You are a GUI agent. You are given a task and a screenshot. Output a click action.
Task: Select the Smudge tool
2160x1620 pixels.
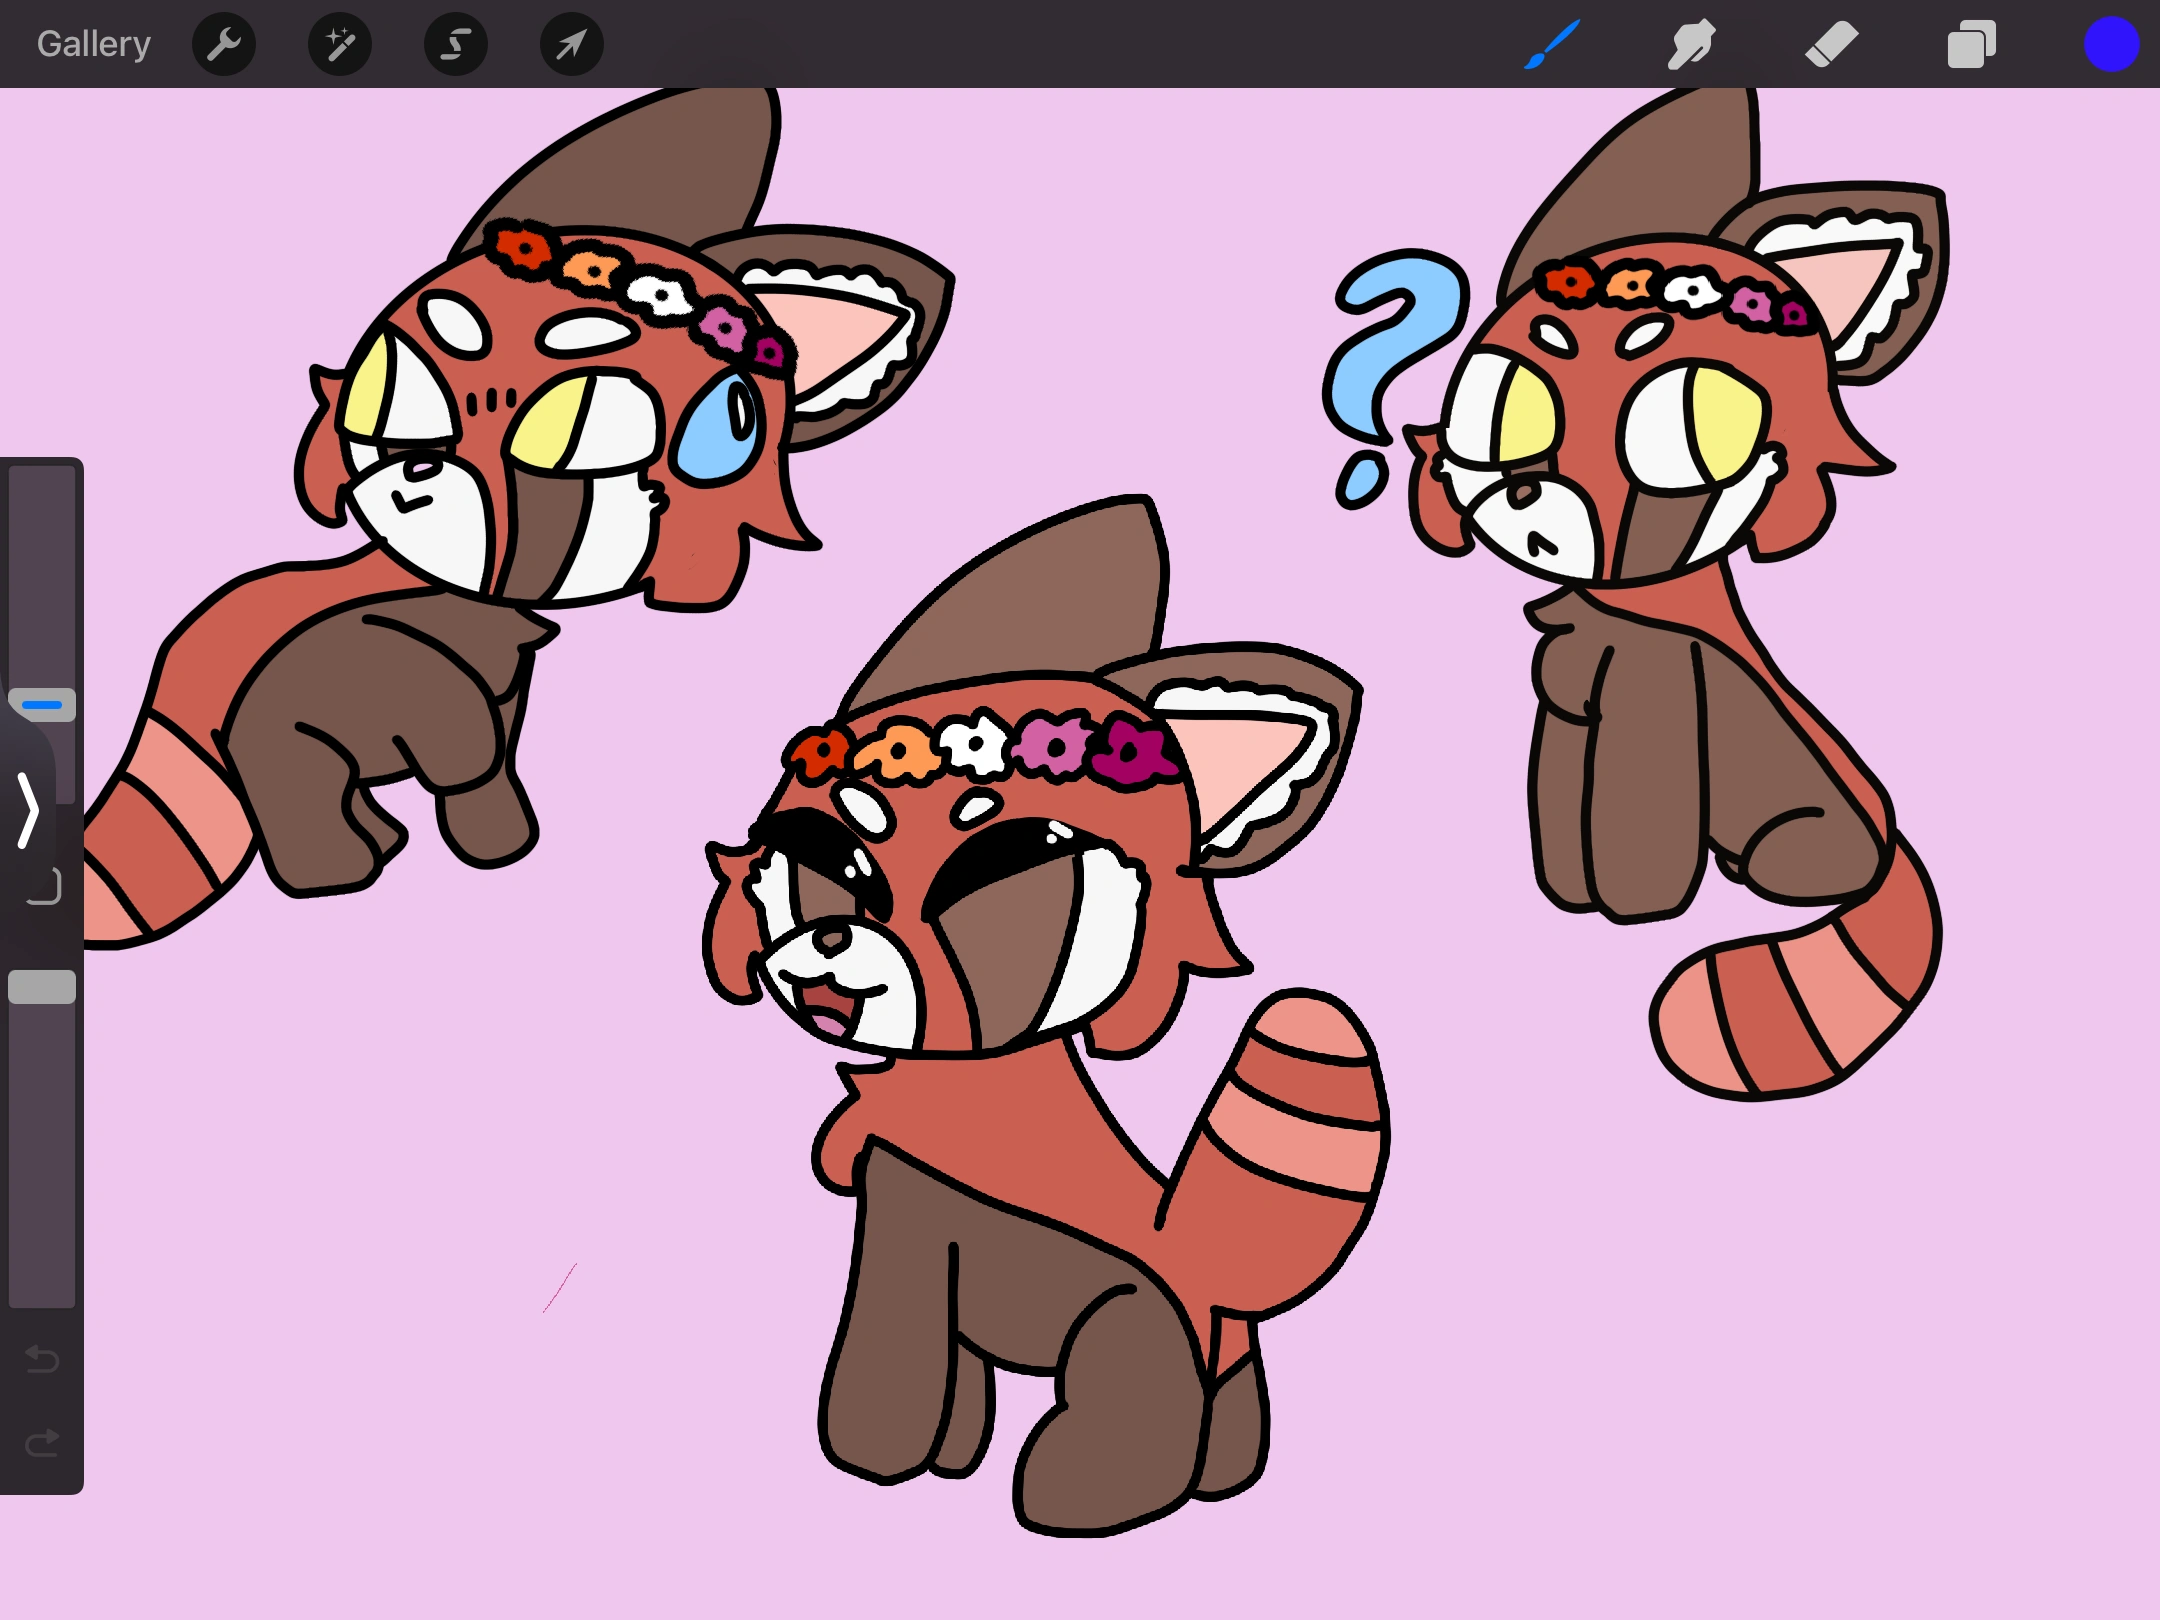[x=1691, y=44]
